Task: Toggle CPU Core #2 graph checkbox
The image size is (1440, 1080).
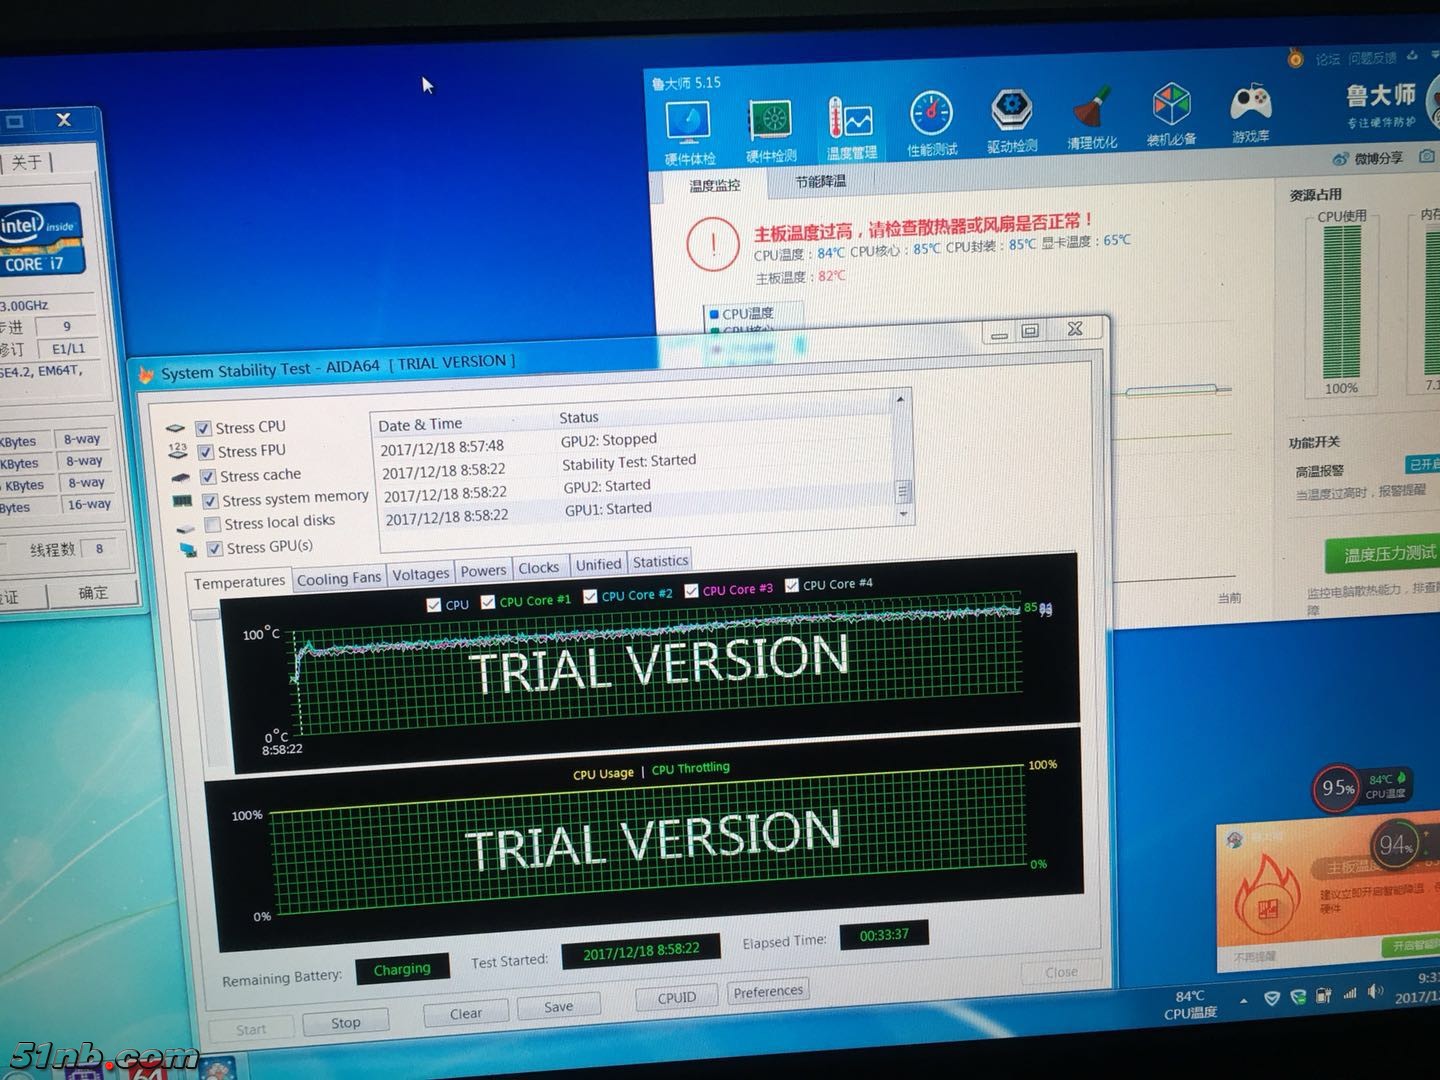Action: point(590,596)
